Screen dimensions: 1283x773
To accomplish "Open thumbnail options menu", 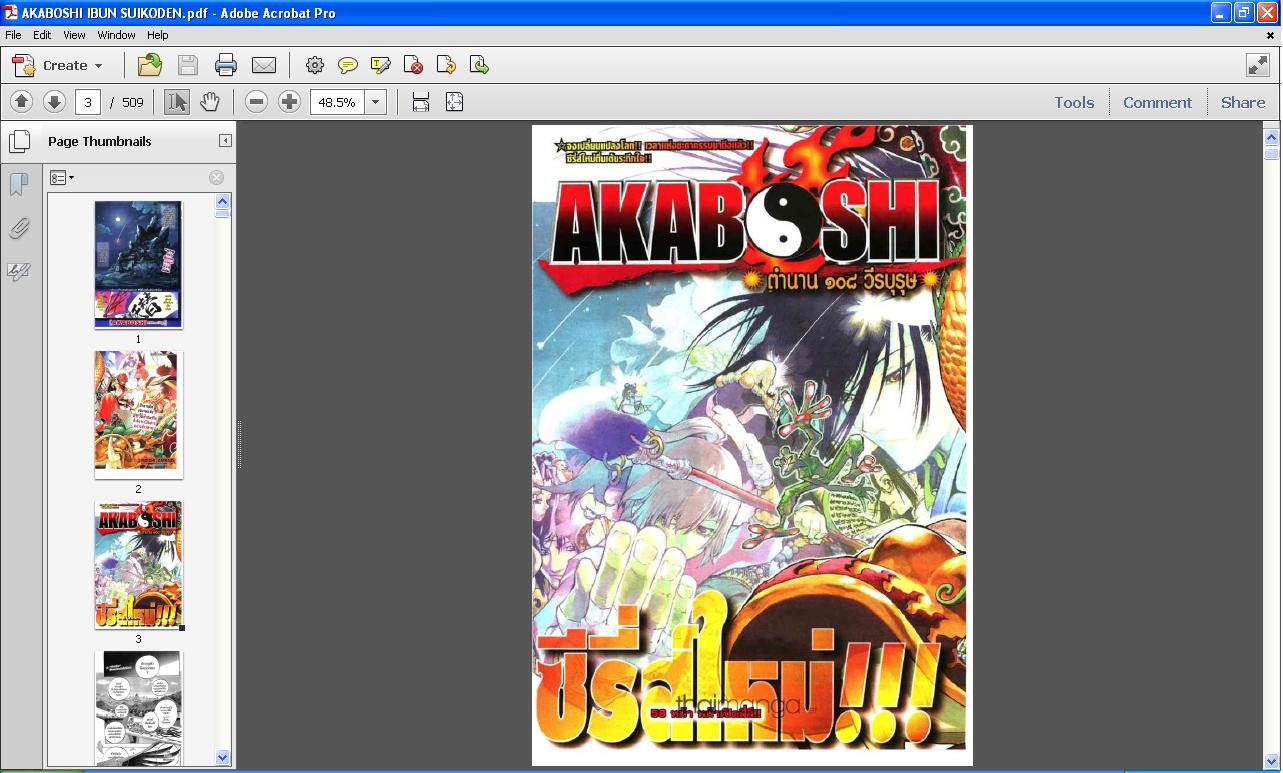I will [62, 178].
